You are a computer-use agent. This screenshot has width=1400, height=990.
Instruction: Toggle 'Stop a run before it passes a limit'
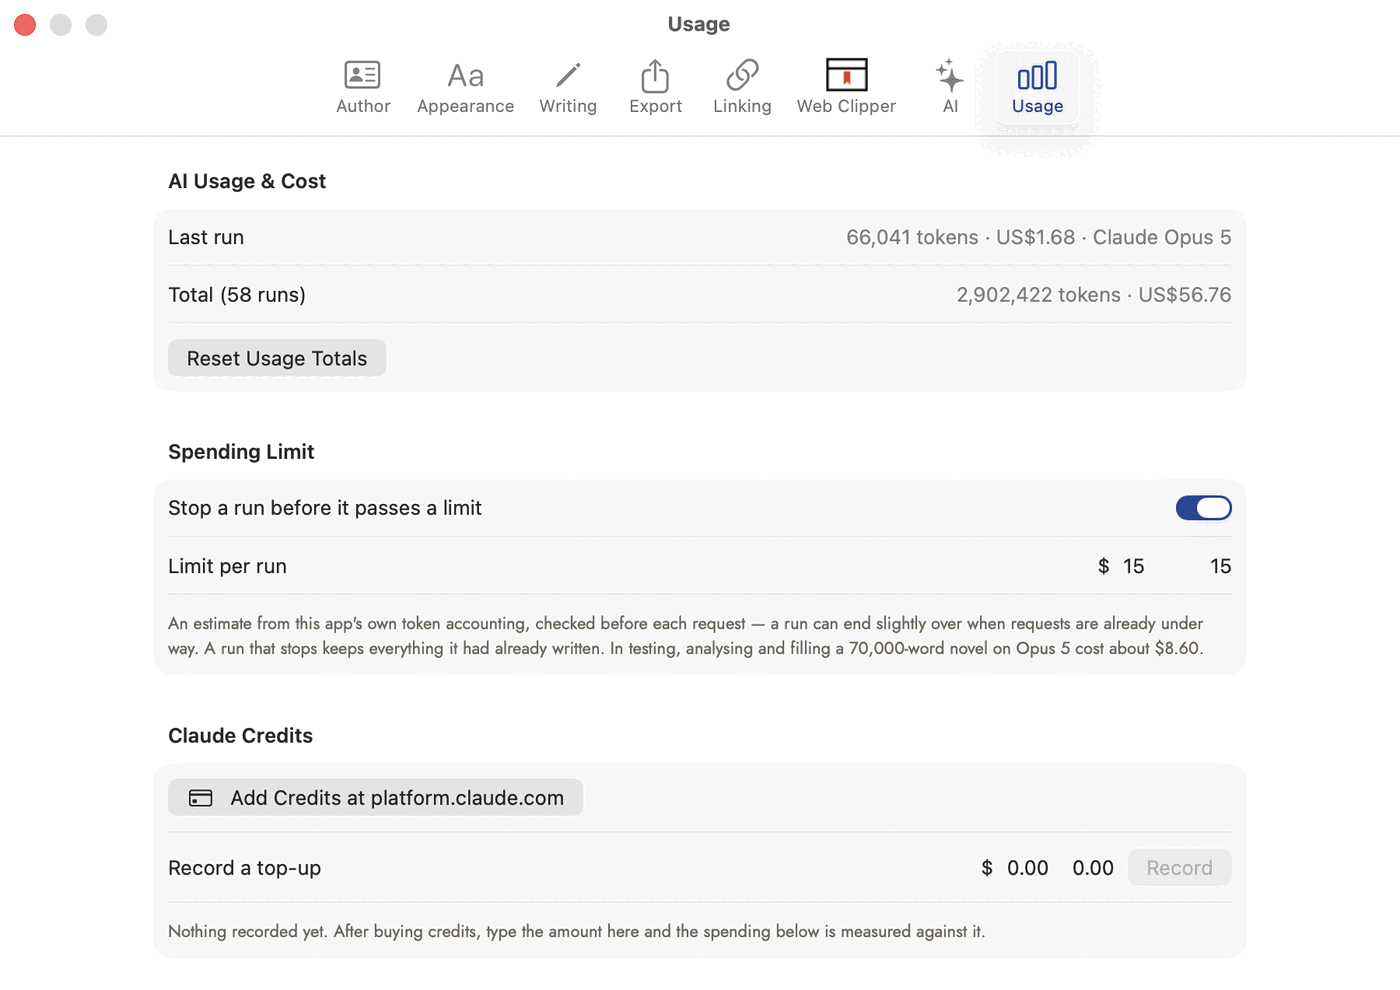click(x=1203, y=508)
